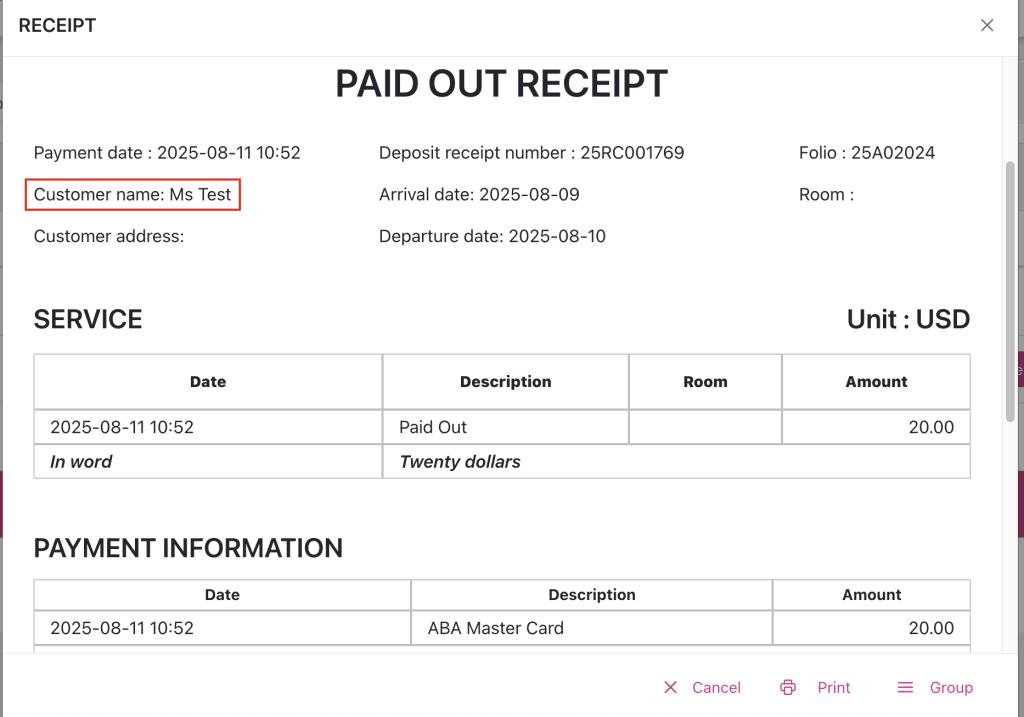
Task: Select the Deposit receipt number 25RC001769 text
Action: (x=531, y=153)
